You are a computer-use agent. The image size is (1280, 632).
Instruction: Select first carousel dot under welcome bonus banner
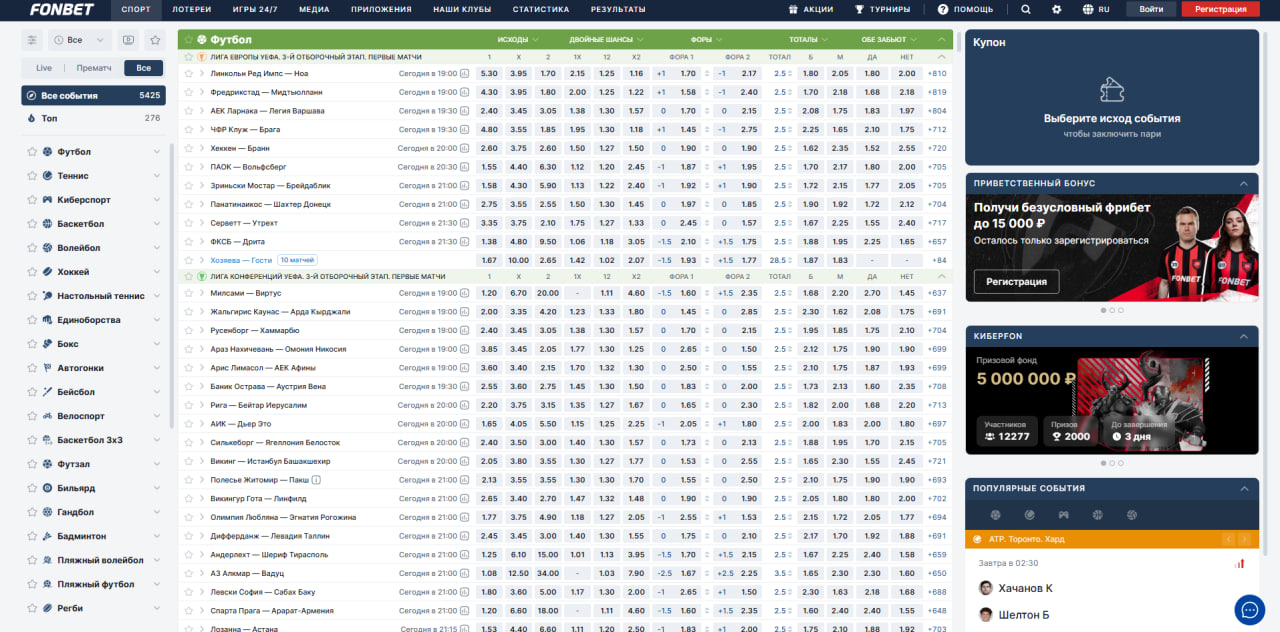pos(1103,310)
